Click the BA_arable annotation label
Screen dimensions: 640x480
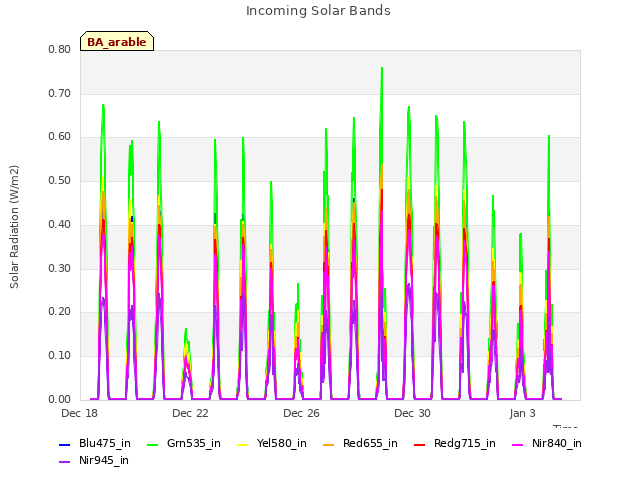(x=117, y=41)
